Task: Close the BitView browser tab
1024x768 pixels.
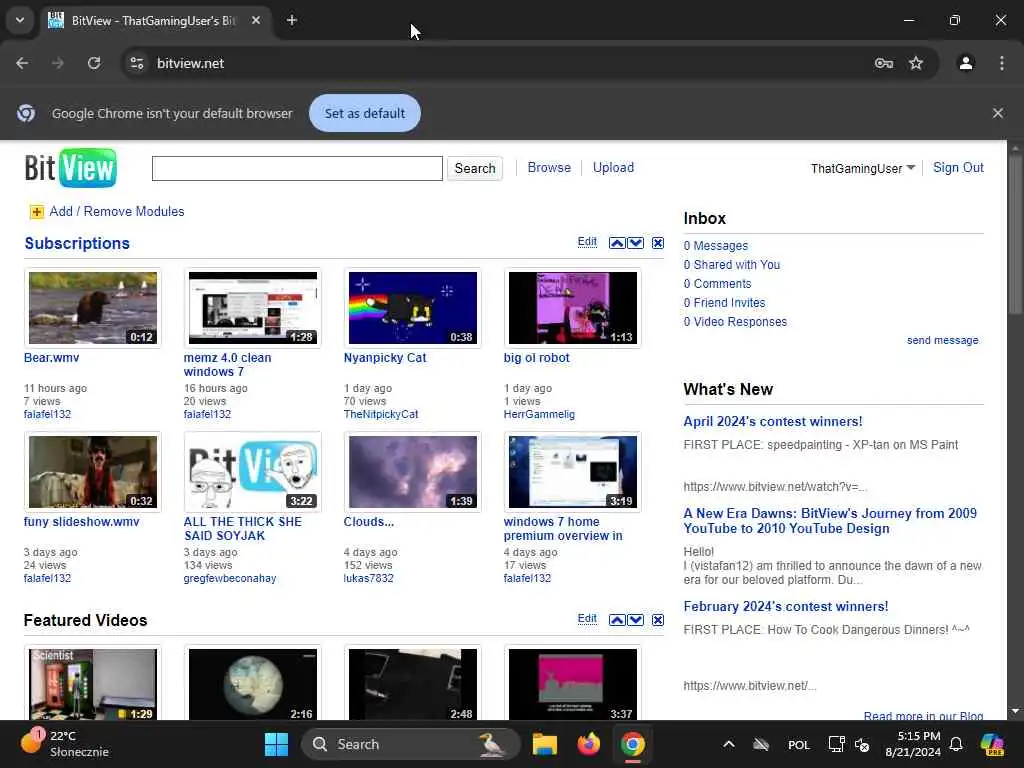Action: (256, 20)
